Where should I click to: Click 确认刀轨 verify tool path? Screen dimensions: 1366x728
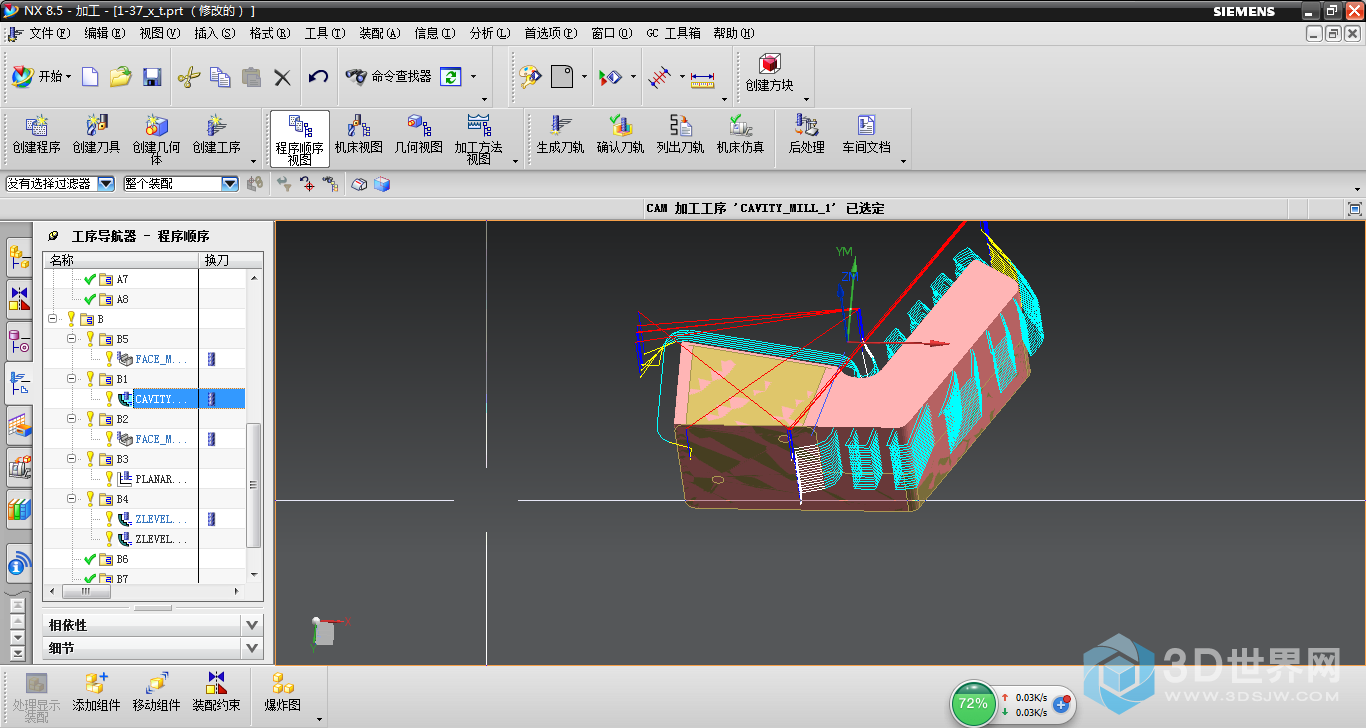620,134
